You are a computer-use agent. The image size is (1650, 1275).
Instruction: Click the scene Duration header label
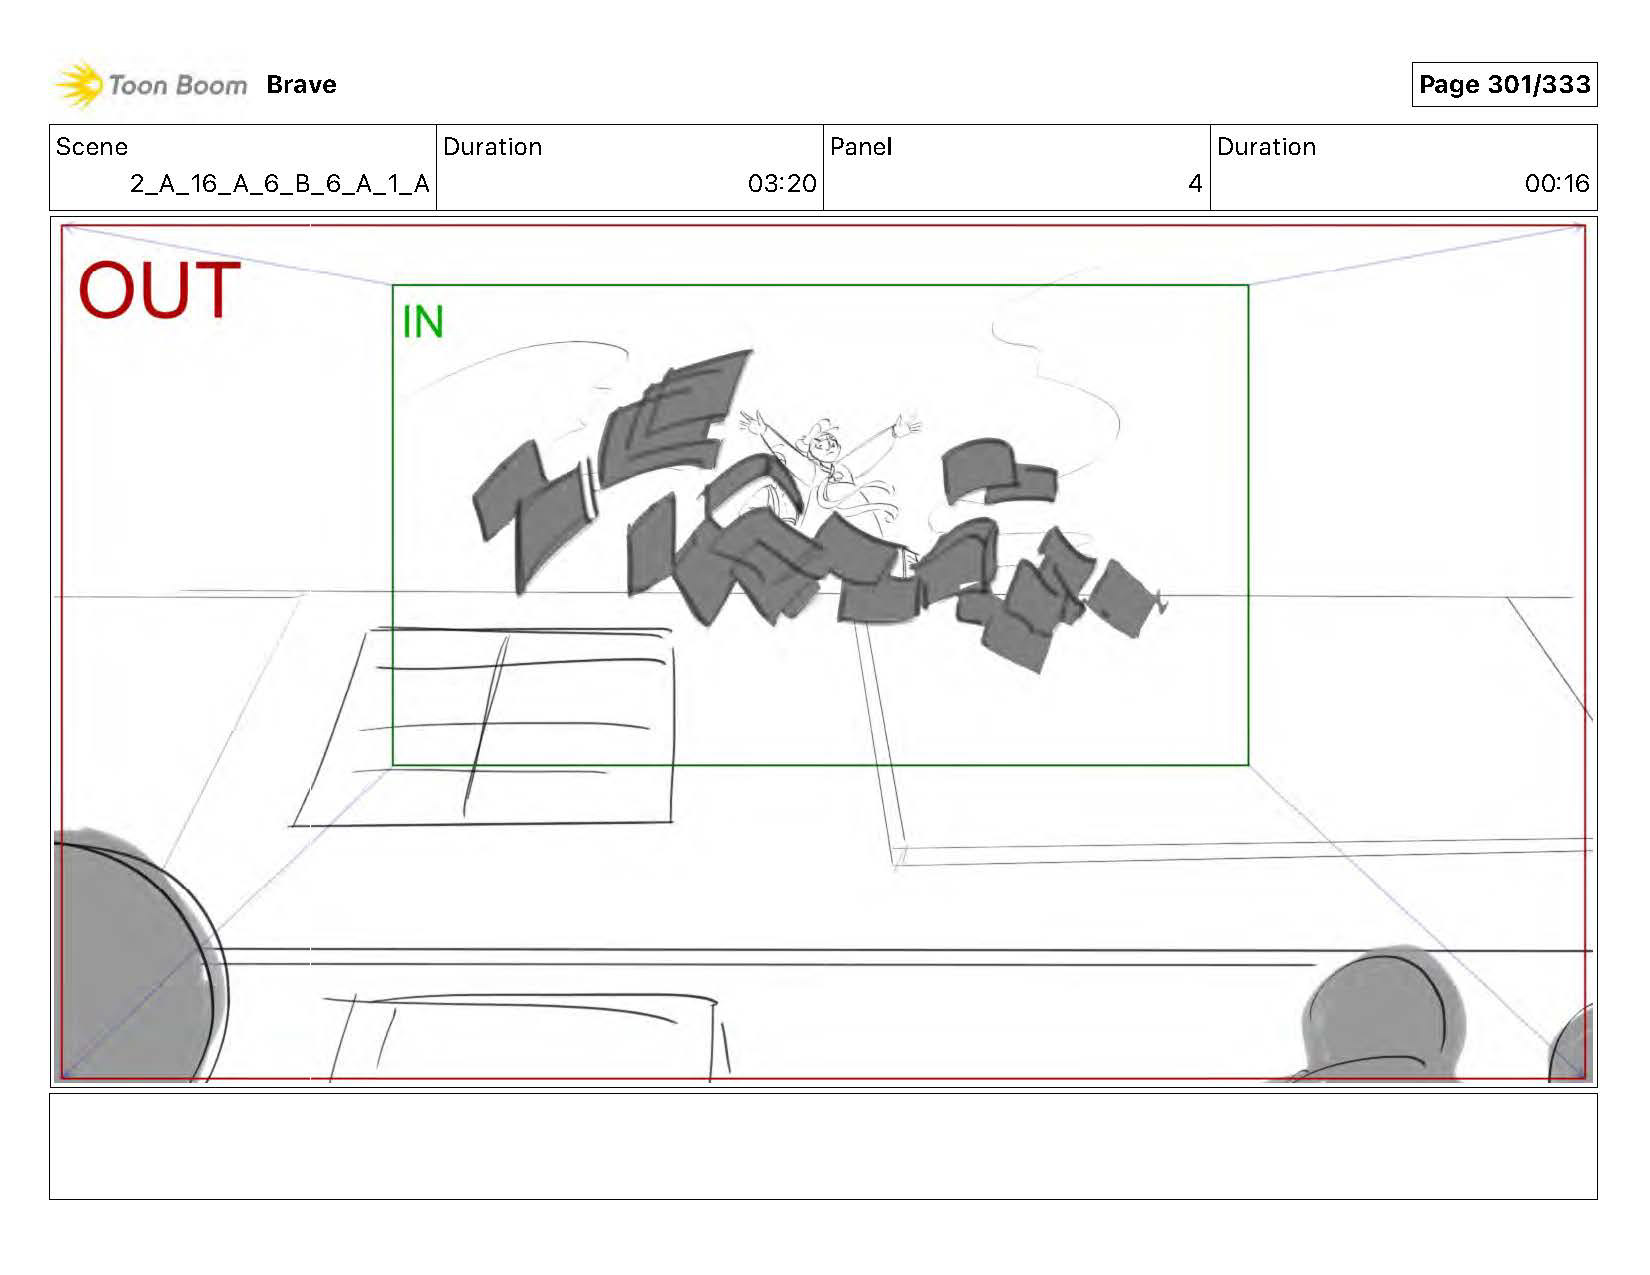click(x=493, y=147)
